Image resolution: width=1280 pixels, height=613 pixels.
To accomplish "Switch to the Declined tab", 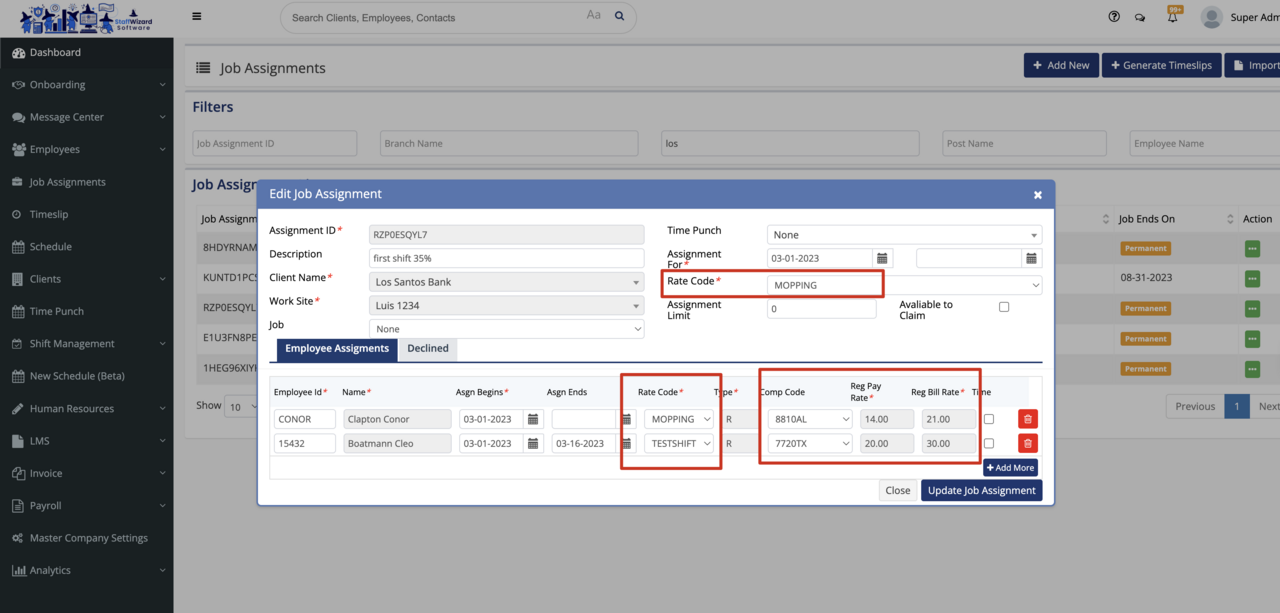I will [428, 348].
